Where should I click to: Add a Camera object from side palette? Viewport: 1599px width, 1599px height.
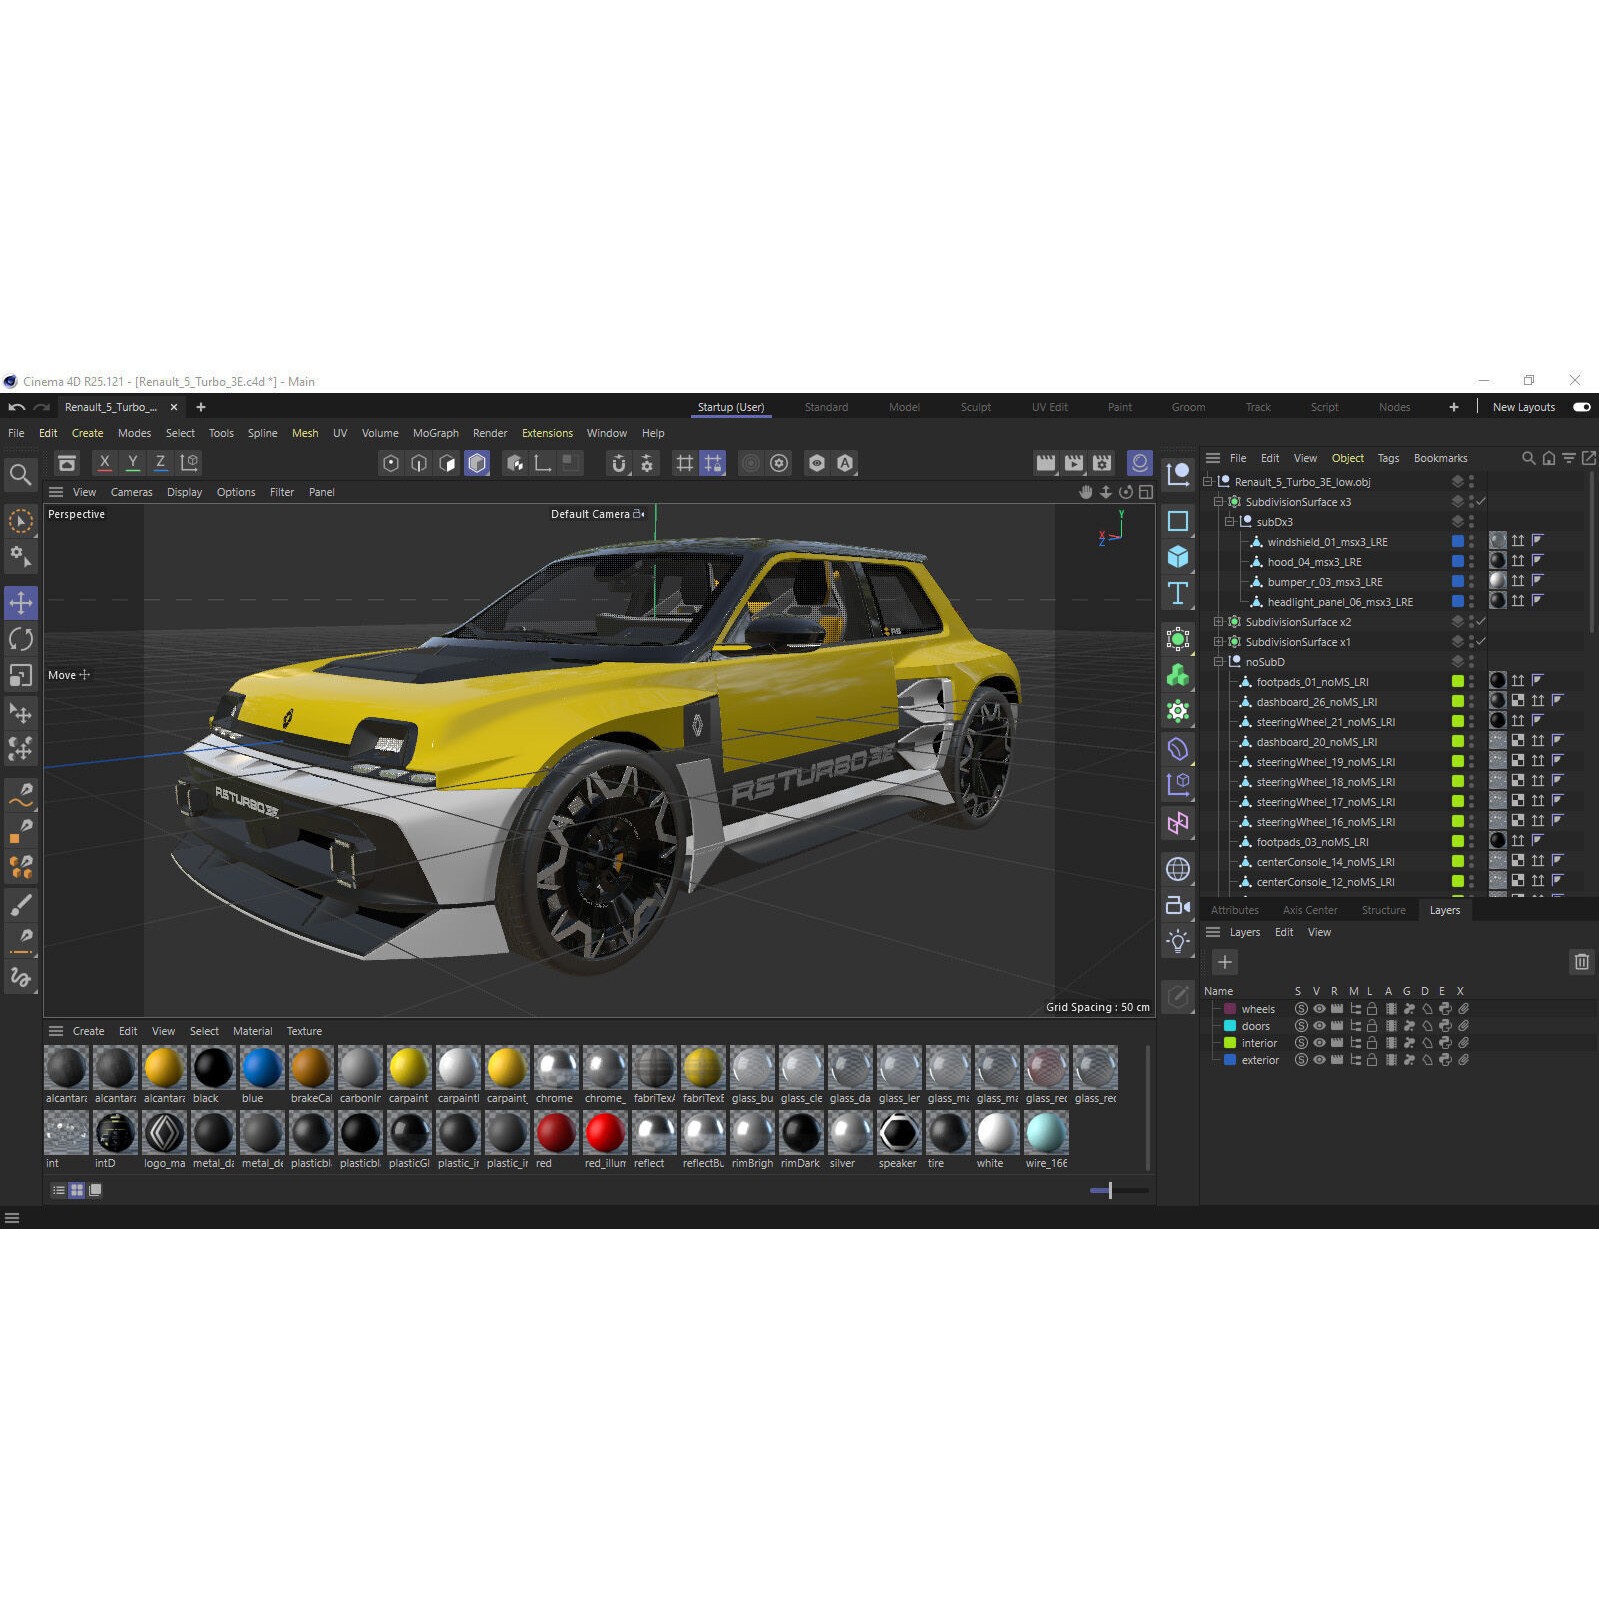(1178, 905)
